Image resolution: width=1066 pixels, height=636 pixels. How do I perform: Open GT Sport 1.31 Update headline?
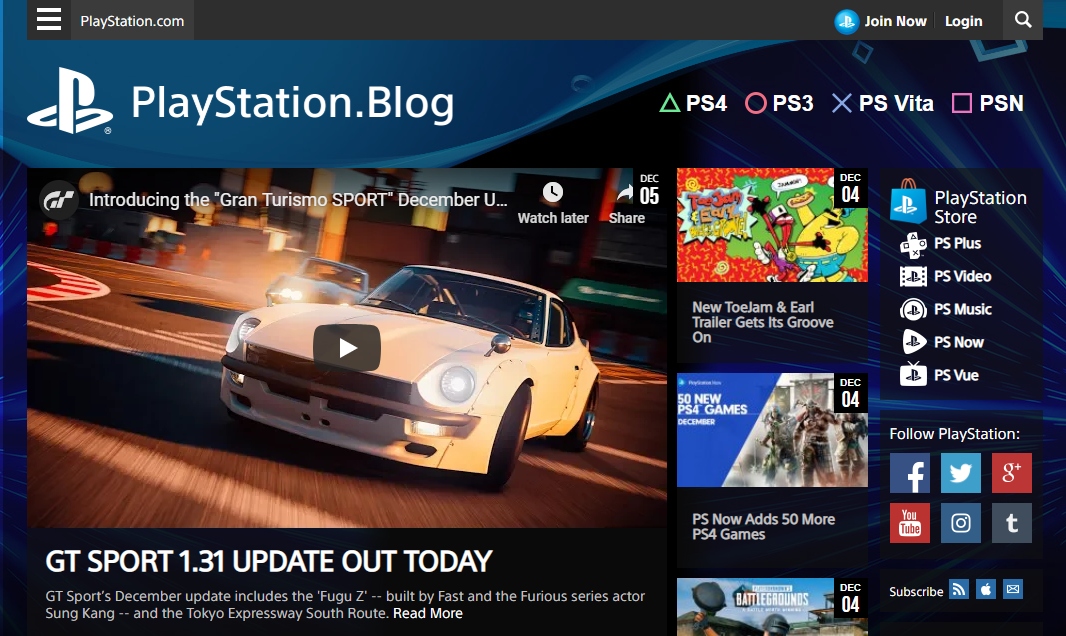[x=269, y=561]
